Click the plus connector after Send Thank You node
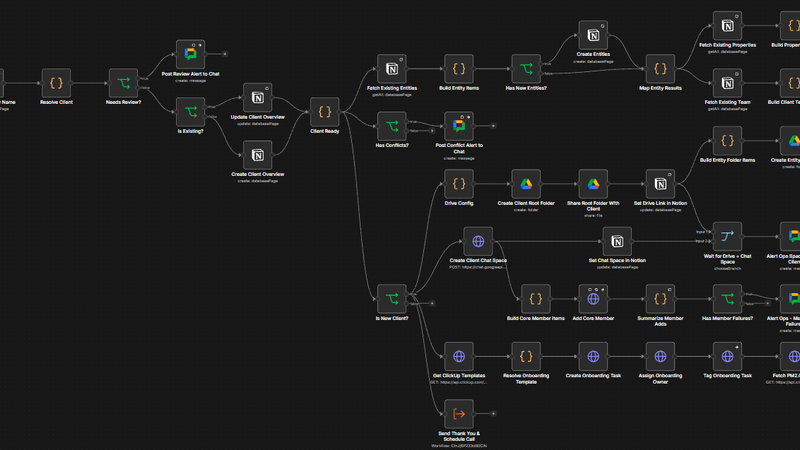This screenshot has width=800, height=450. tap(493, 414)
